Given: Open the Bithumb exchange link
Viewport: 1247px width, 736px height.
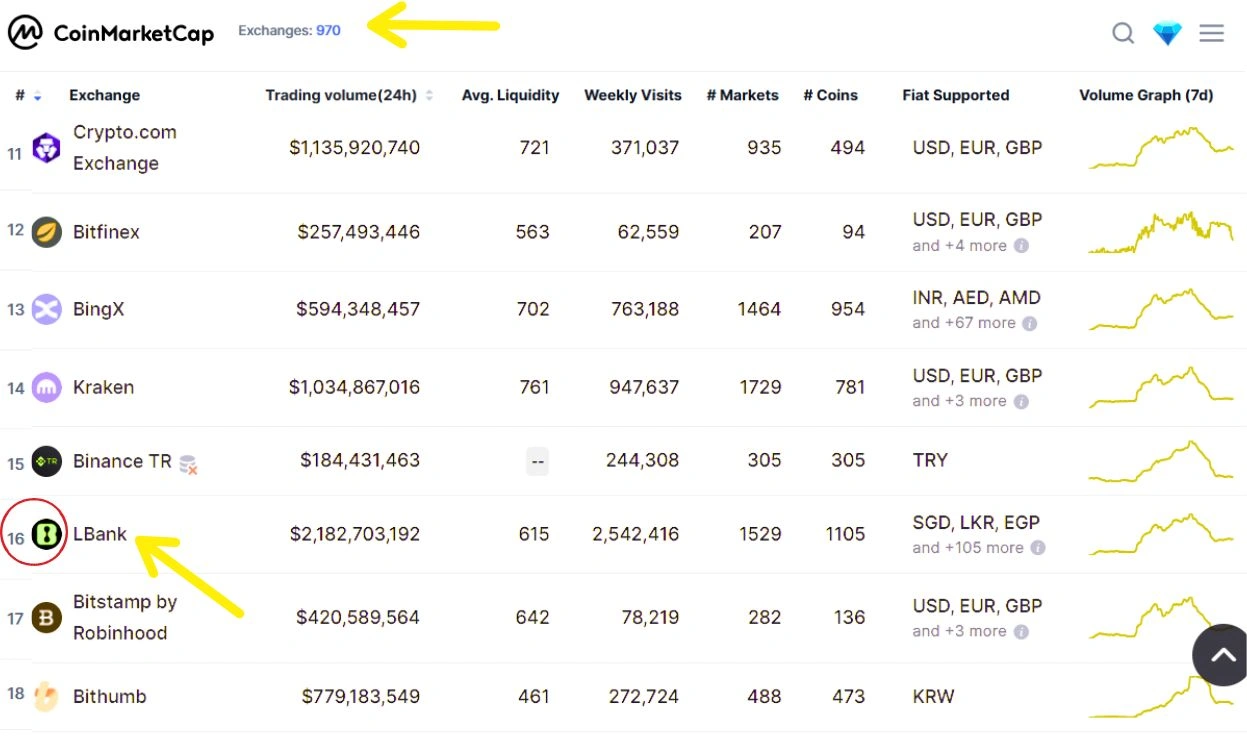Looking at the screenshot, I should pyautogui.click(x=109, y=696).
